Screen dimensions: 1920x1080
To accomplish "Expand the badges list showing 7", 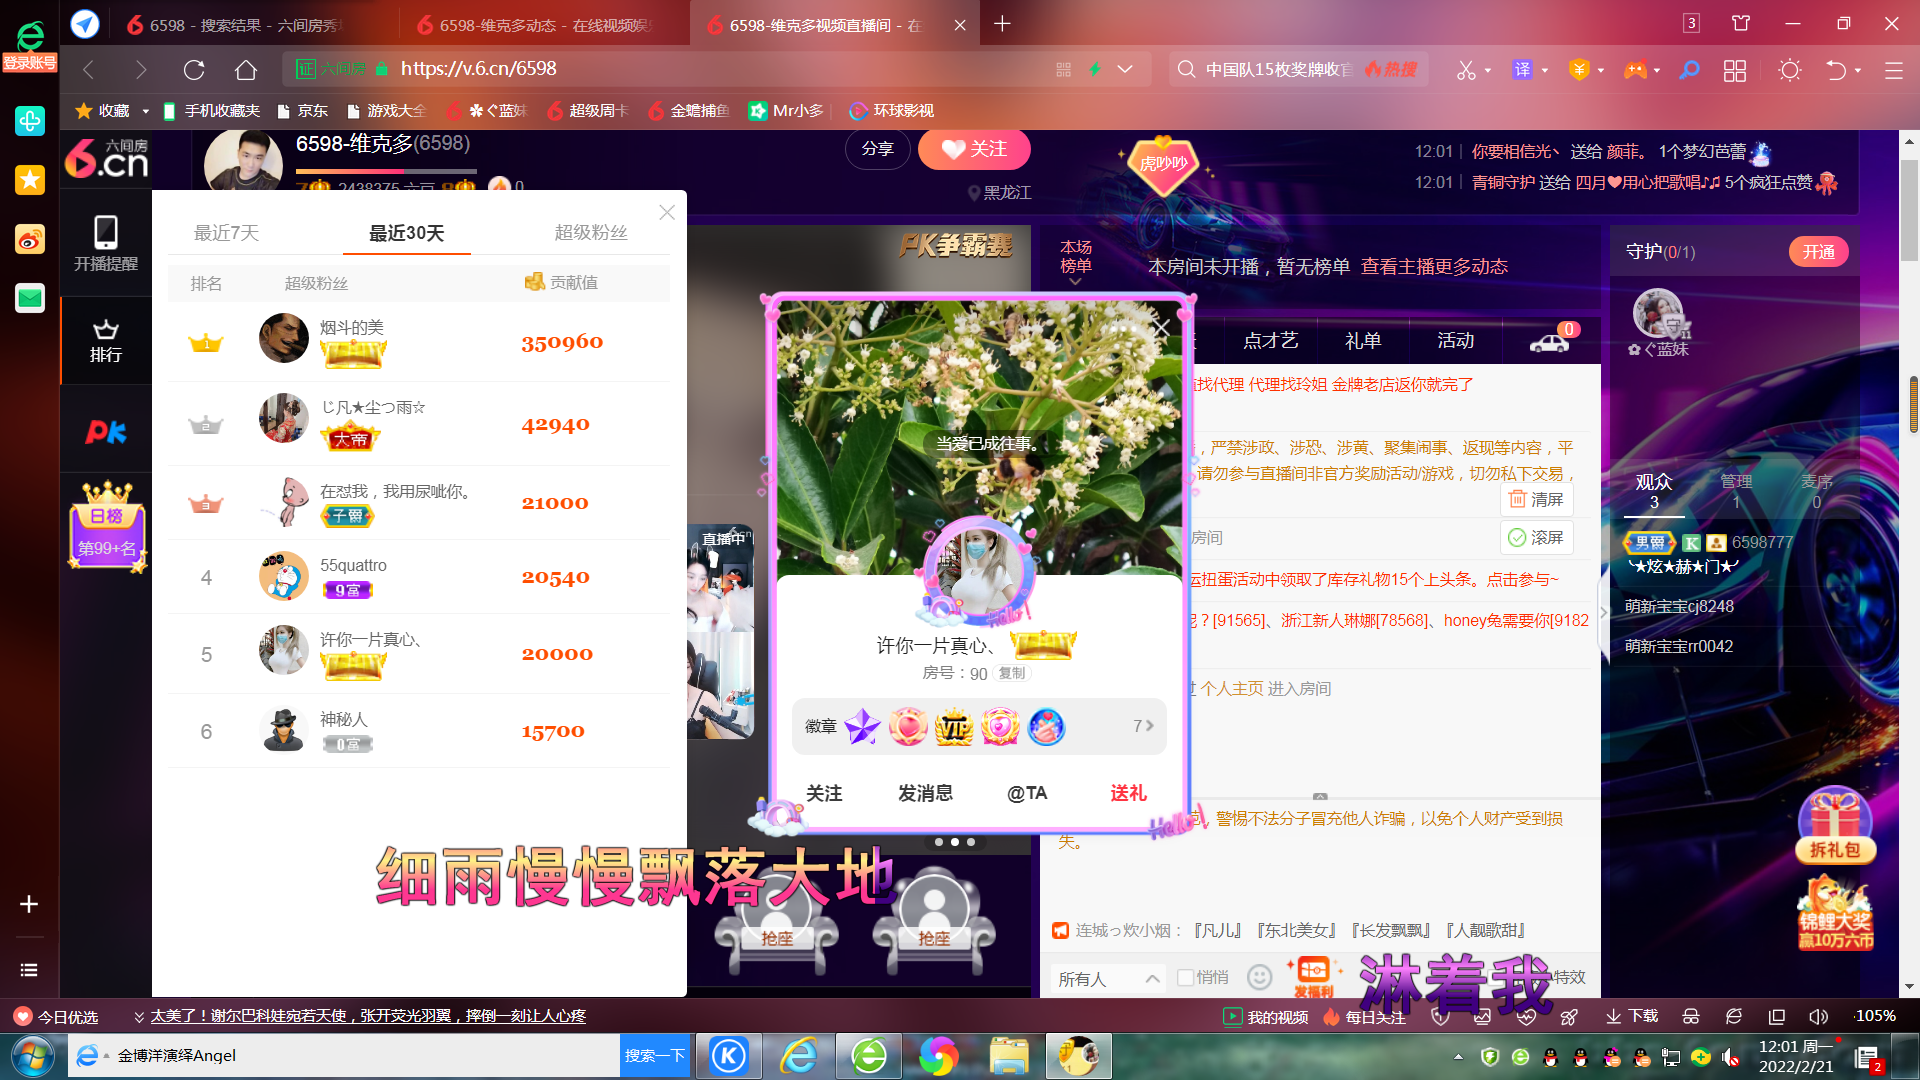I will coord(1143,726).
